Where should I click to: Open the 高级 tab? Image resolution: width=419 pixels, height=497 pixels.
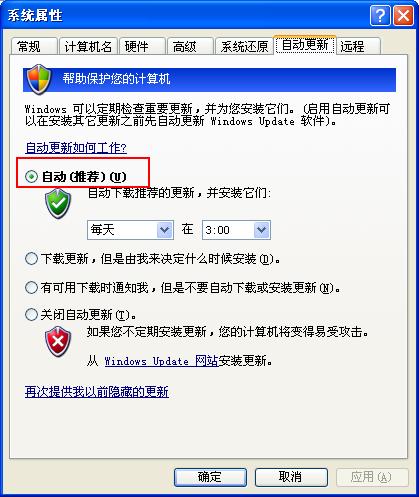190,46
